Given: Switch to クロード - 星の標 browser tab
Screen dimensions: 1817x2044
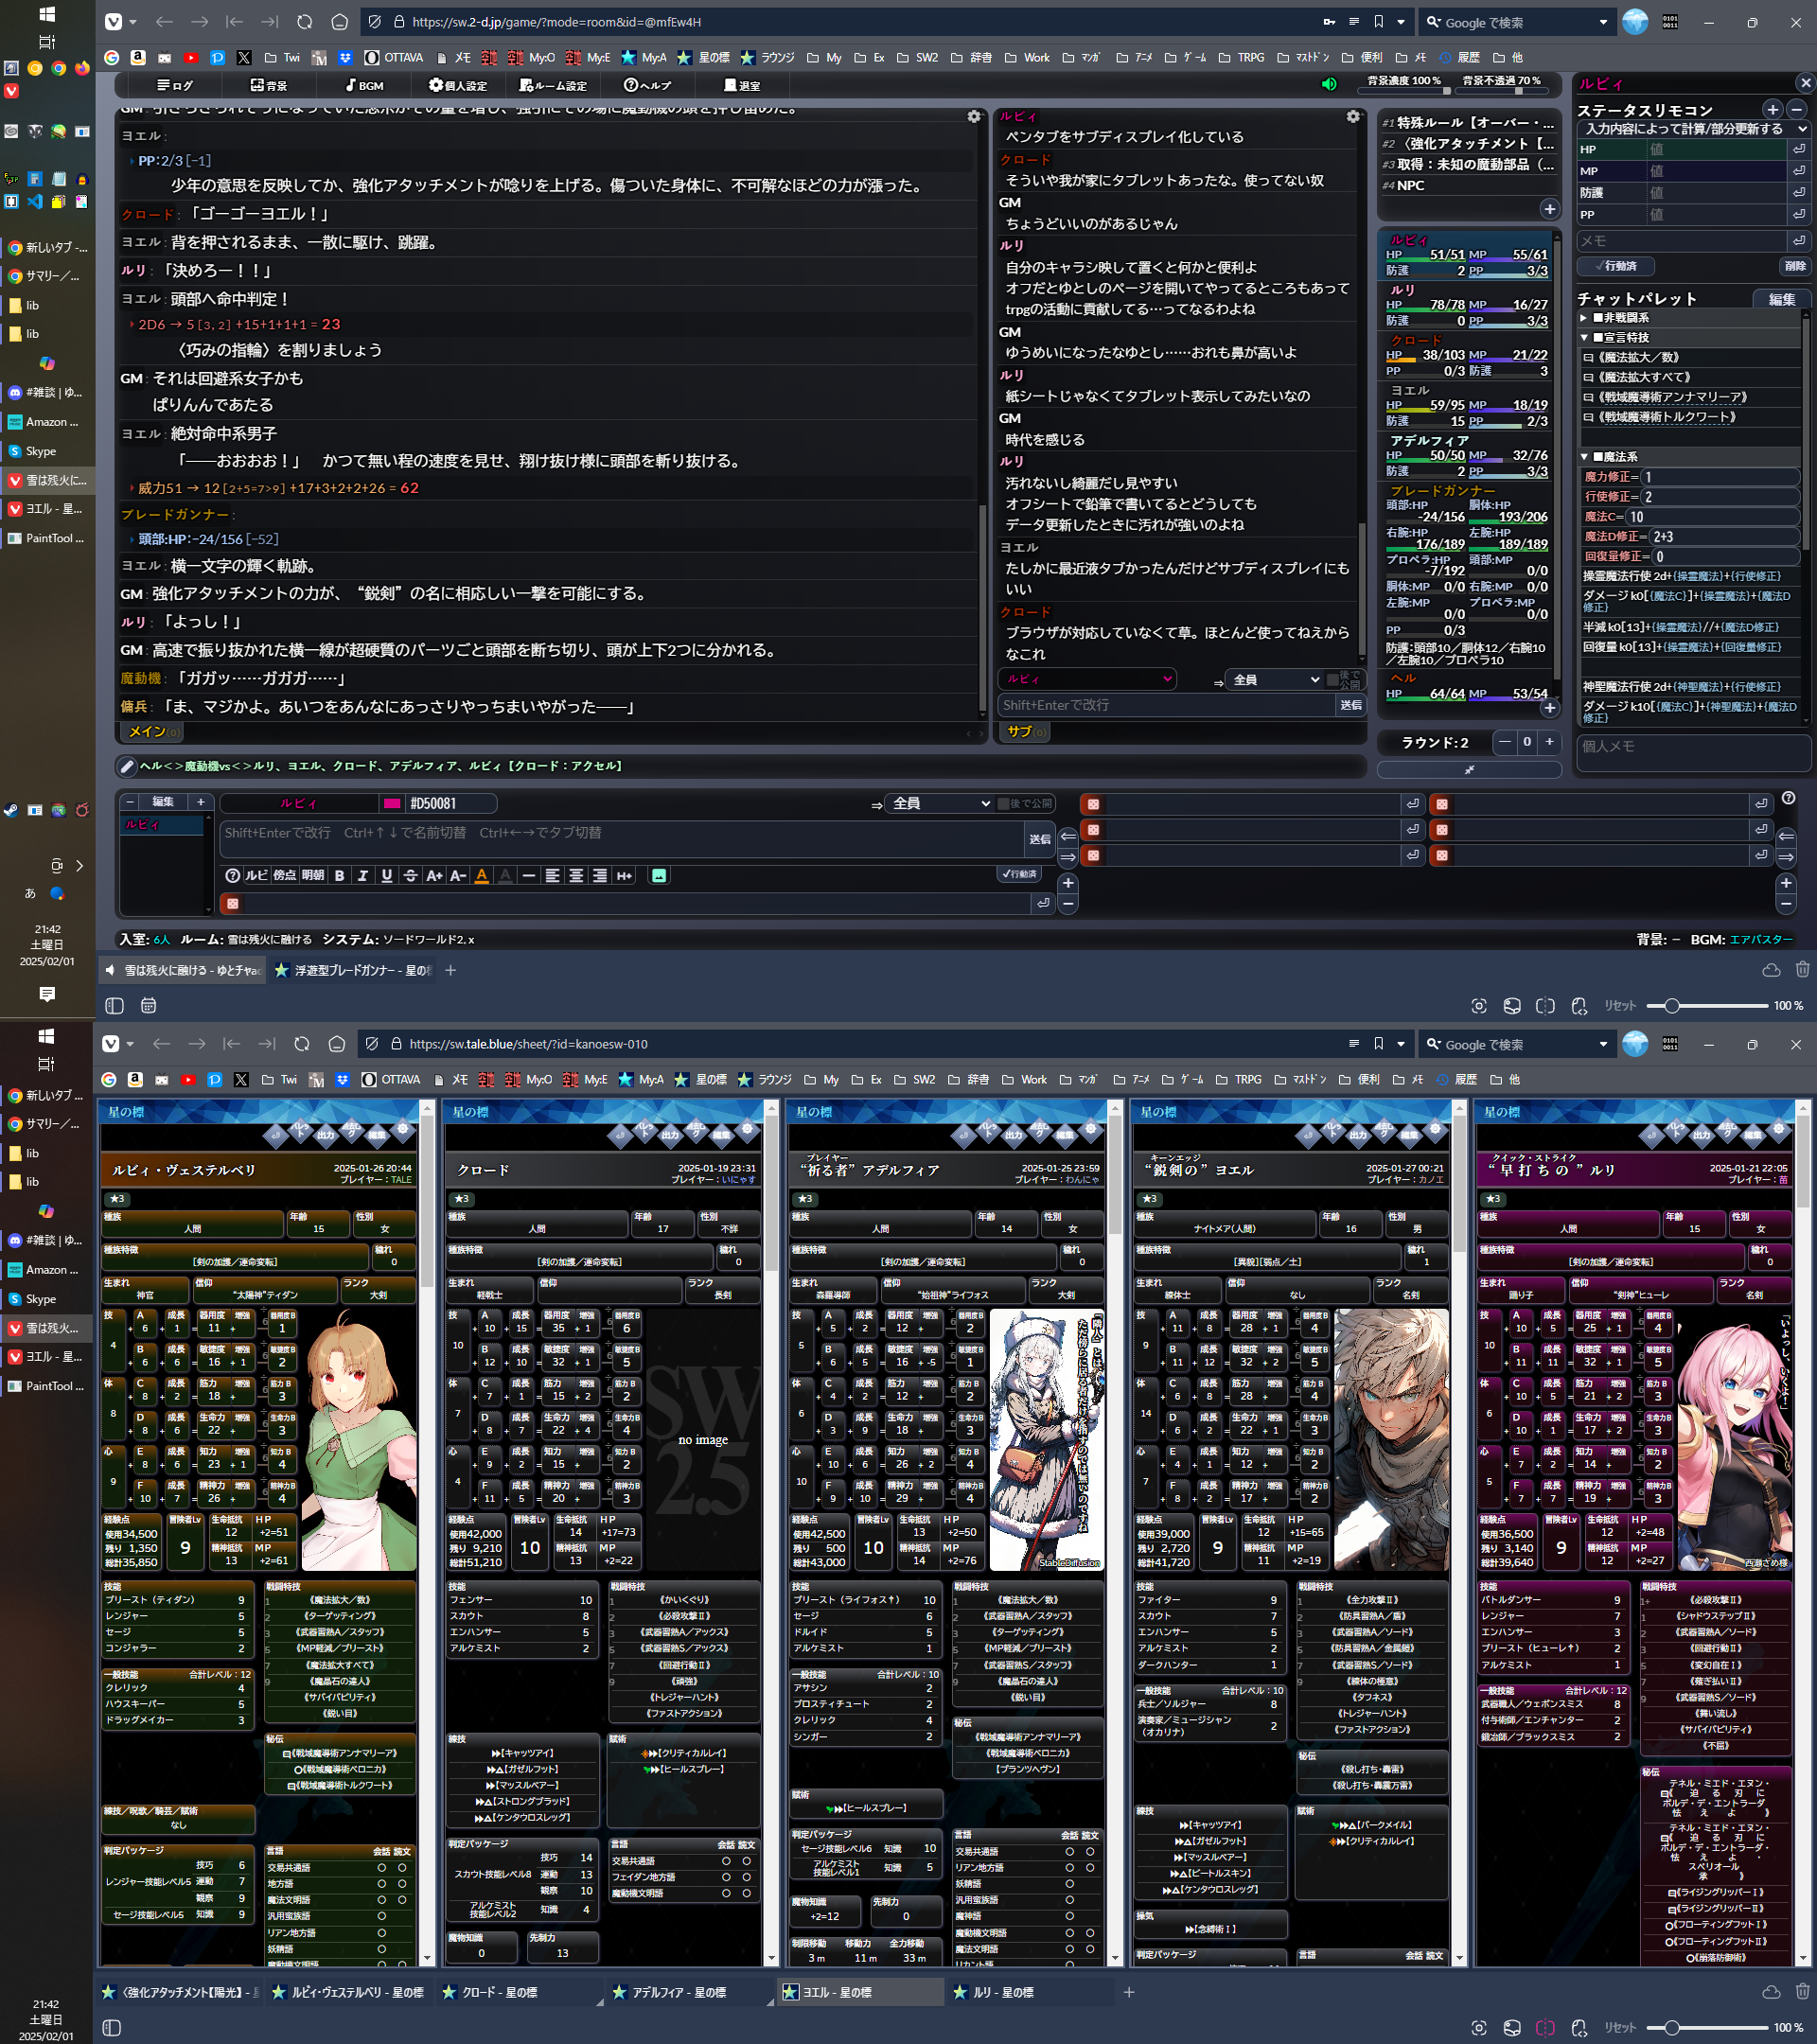Looking at the screenshot, I should 517,1993.
